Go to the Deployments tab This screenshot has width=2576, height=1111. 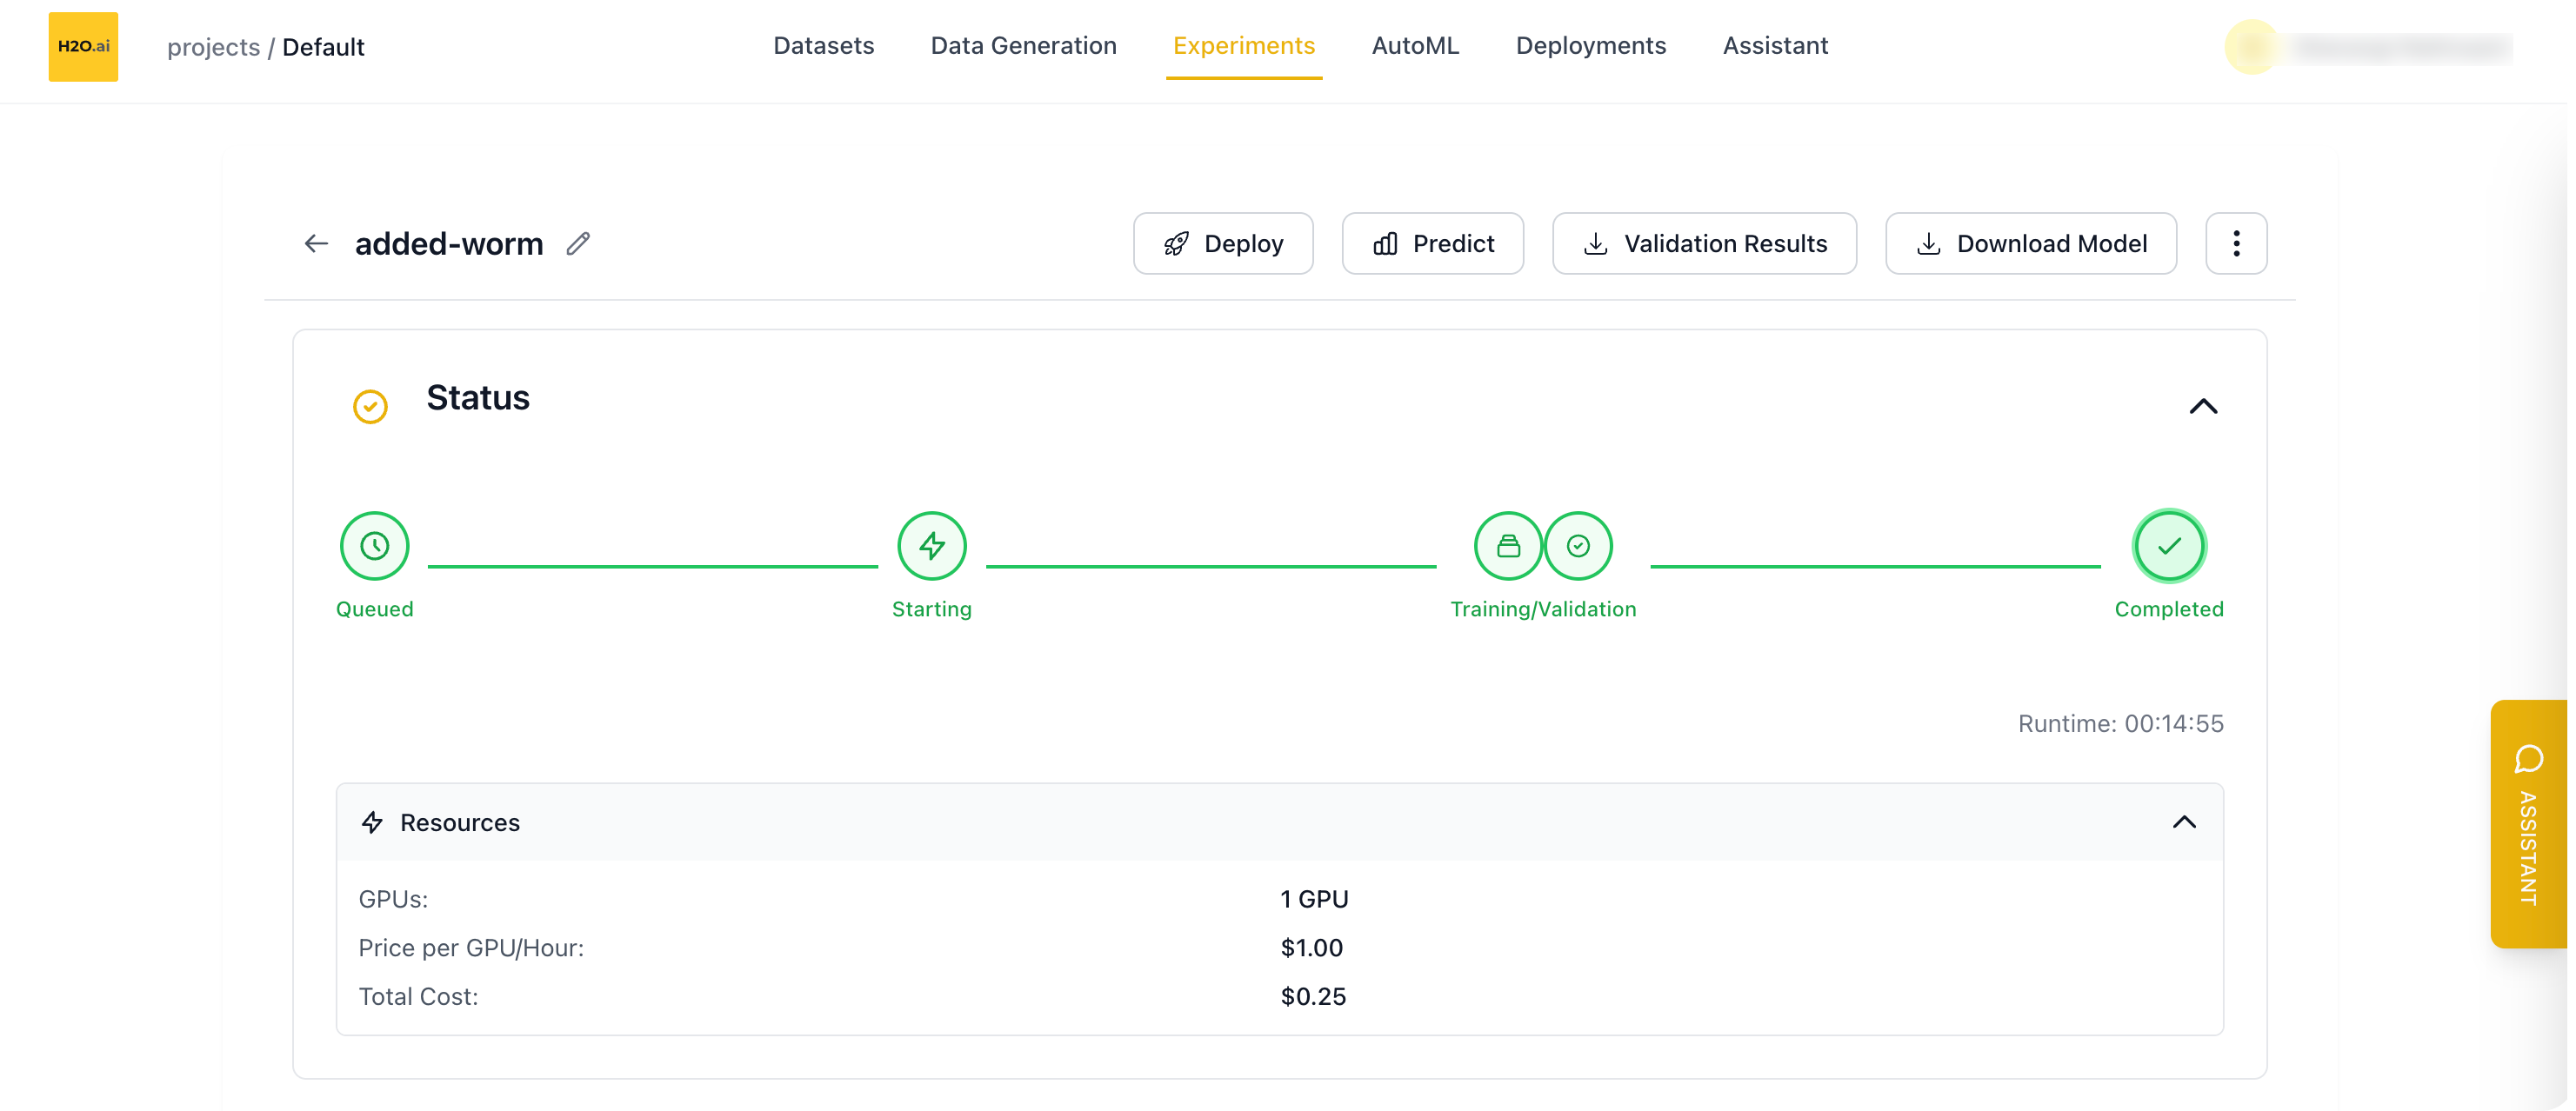pos(1590,46)
